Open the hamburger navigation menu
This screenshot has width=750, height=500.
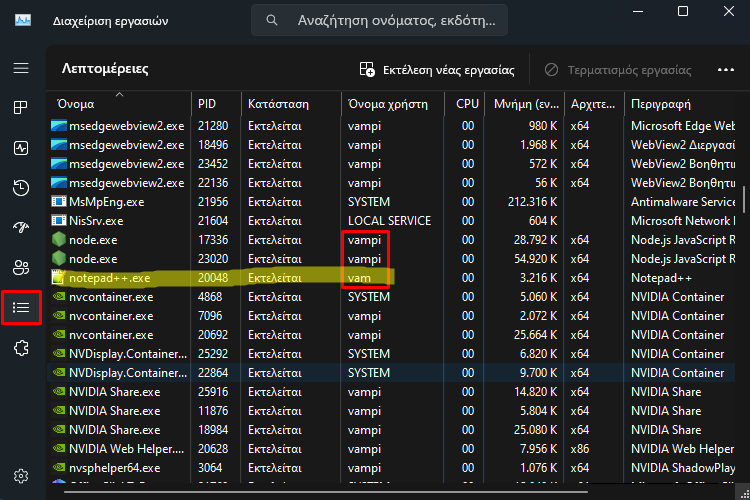21,68
